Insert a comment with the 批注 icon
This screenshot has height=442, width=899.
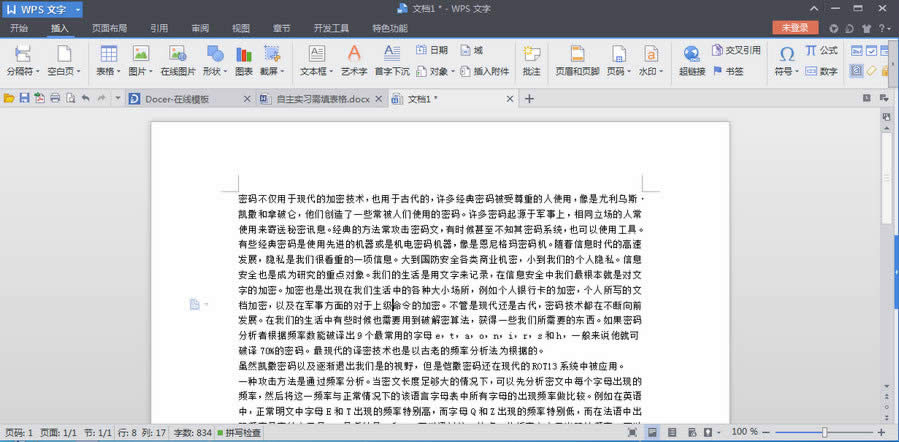coord(531,60)
